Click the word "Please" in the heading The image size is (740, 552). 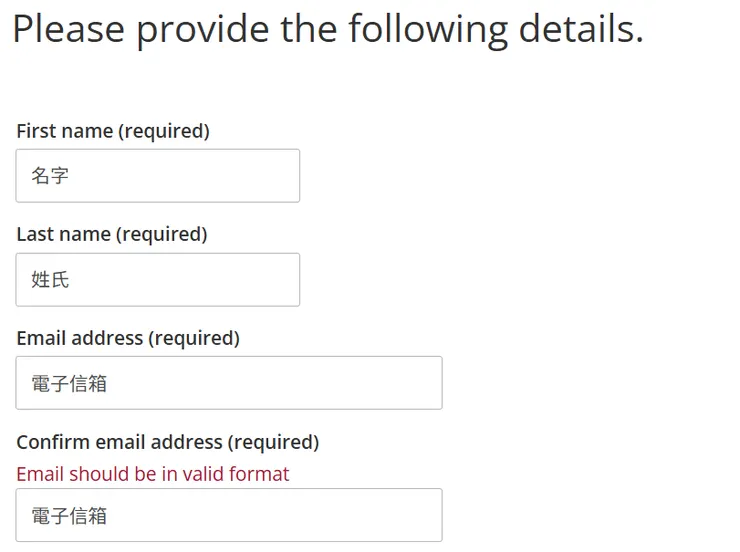(x=68, y=29)
